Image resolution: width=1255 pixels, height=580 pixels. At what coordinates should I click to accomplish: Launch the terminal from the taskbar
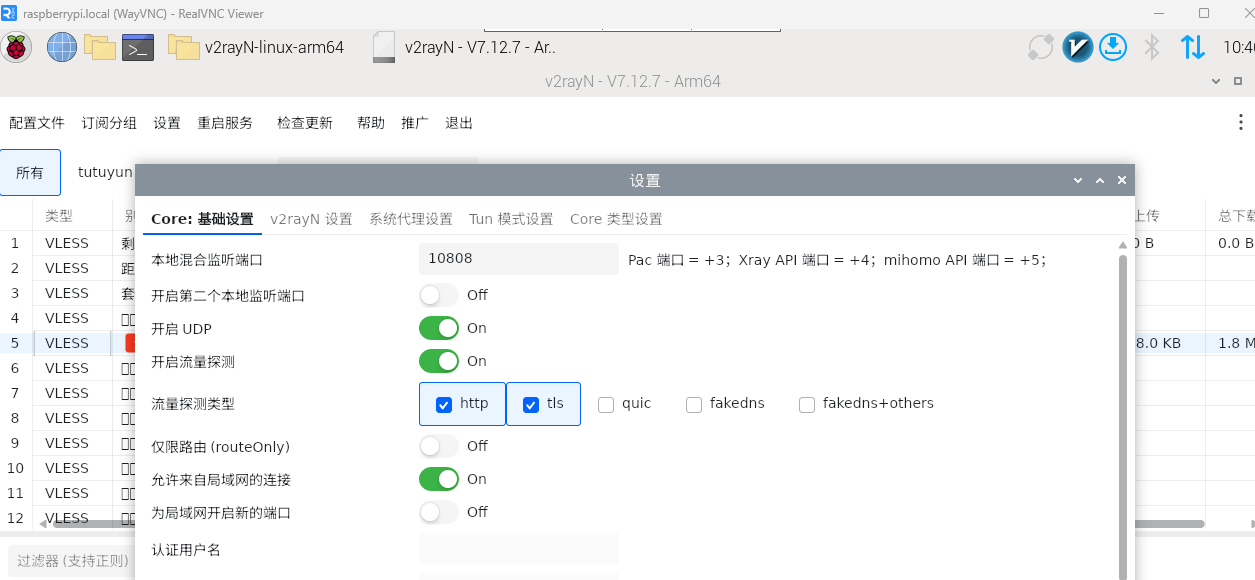pyautogui.click(x=136, y=46)
